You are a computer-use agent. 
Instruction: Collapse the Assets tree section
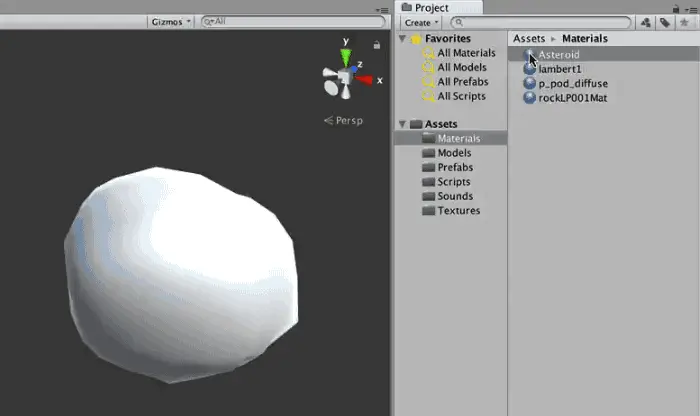pos(402,124)
